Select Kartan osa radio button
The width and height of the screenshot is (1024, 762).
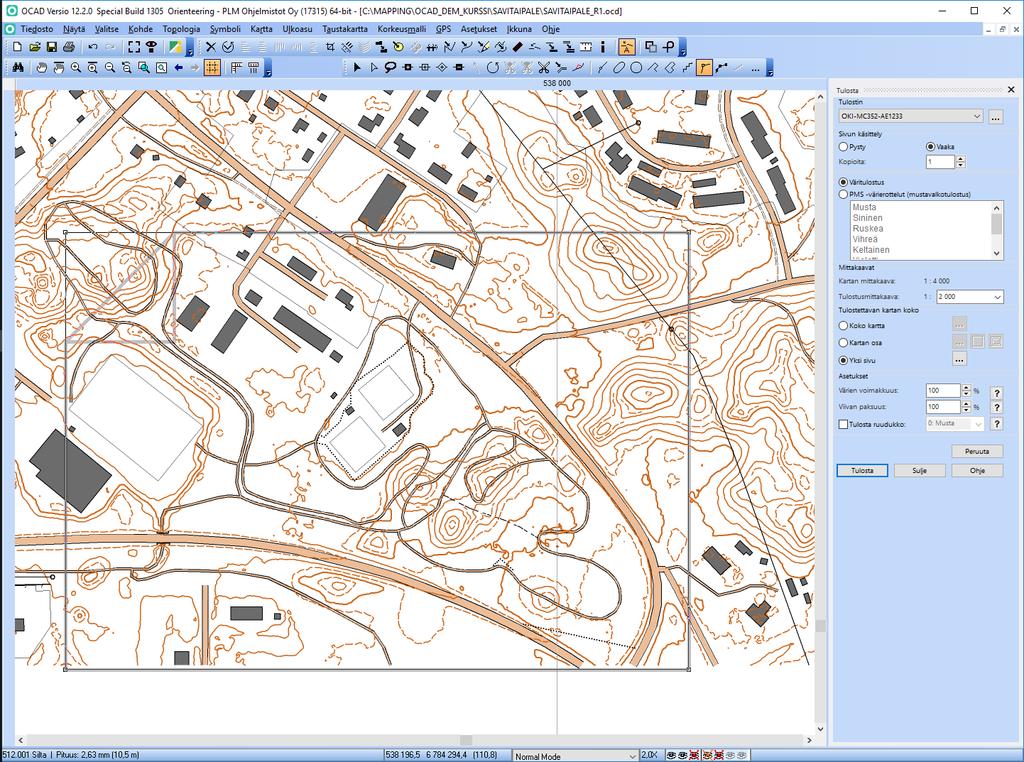pos(843,343)
